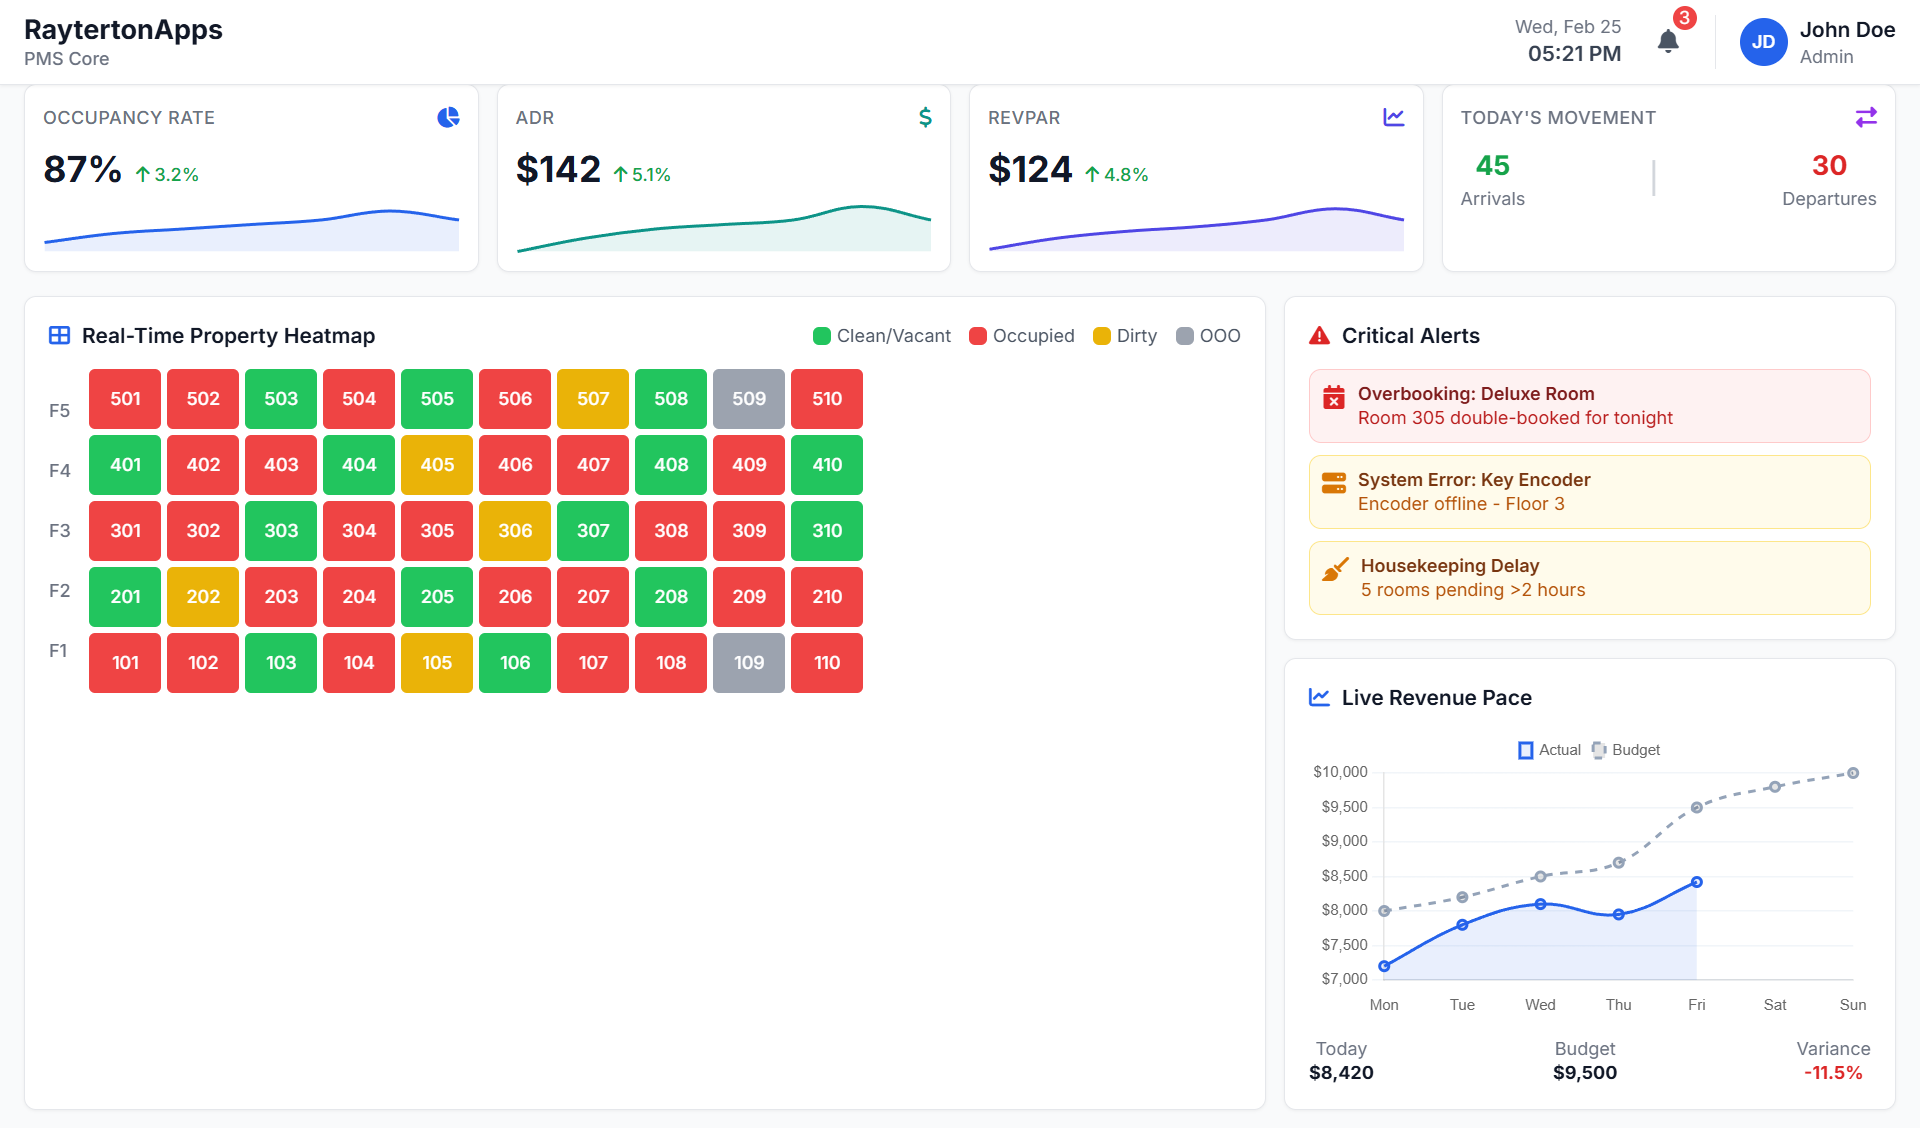This screenshot has height=1128, width=1920.
Task: Click the Dirty yellow legend swatch
Action: click(1102, 336)
